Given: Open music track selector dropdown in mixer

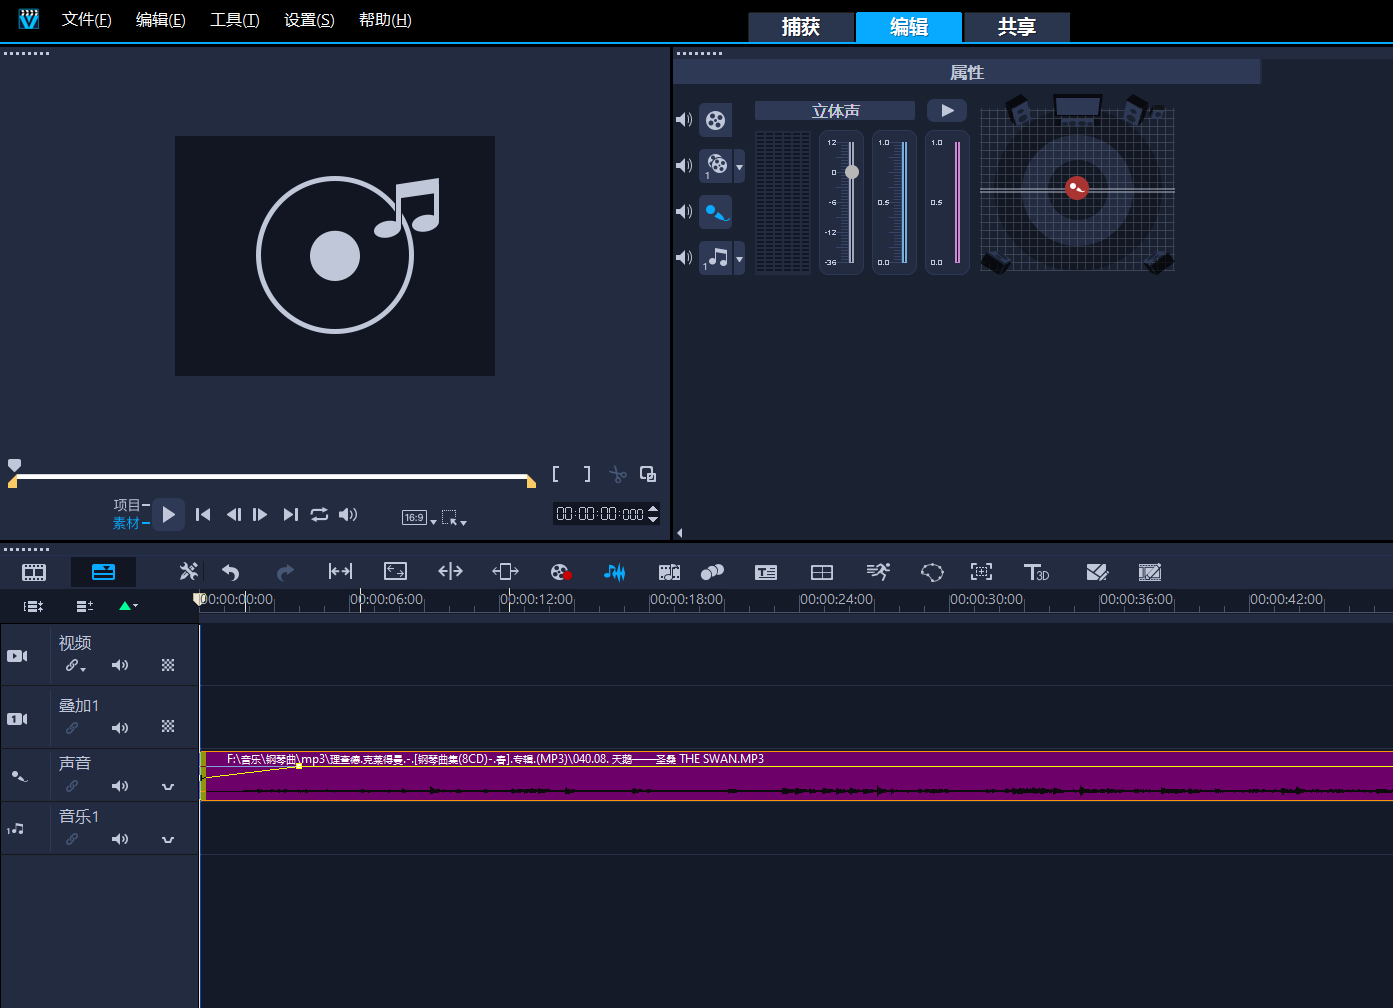Looking at the screenshot, I should (x=739, y=258).
